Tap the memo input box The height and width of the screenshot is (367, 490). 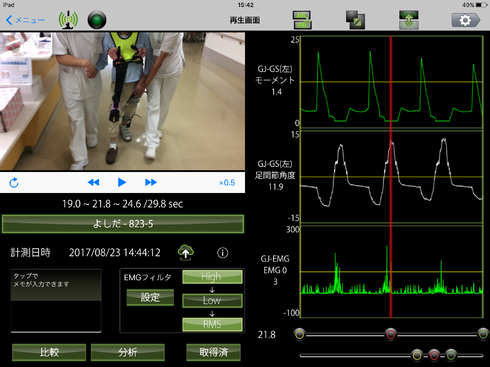coord(56,301)
